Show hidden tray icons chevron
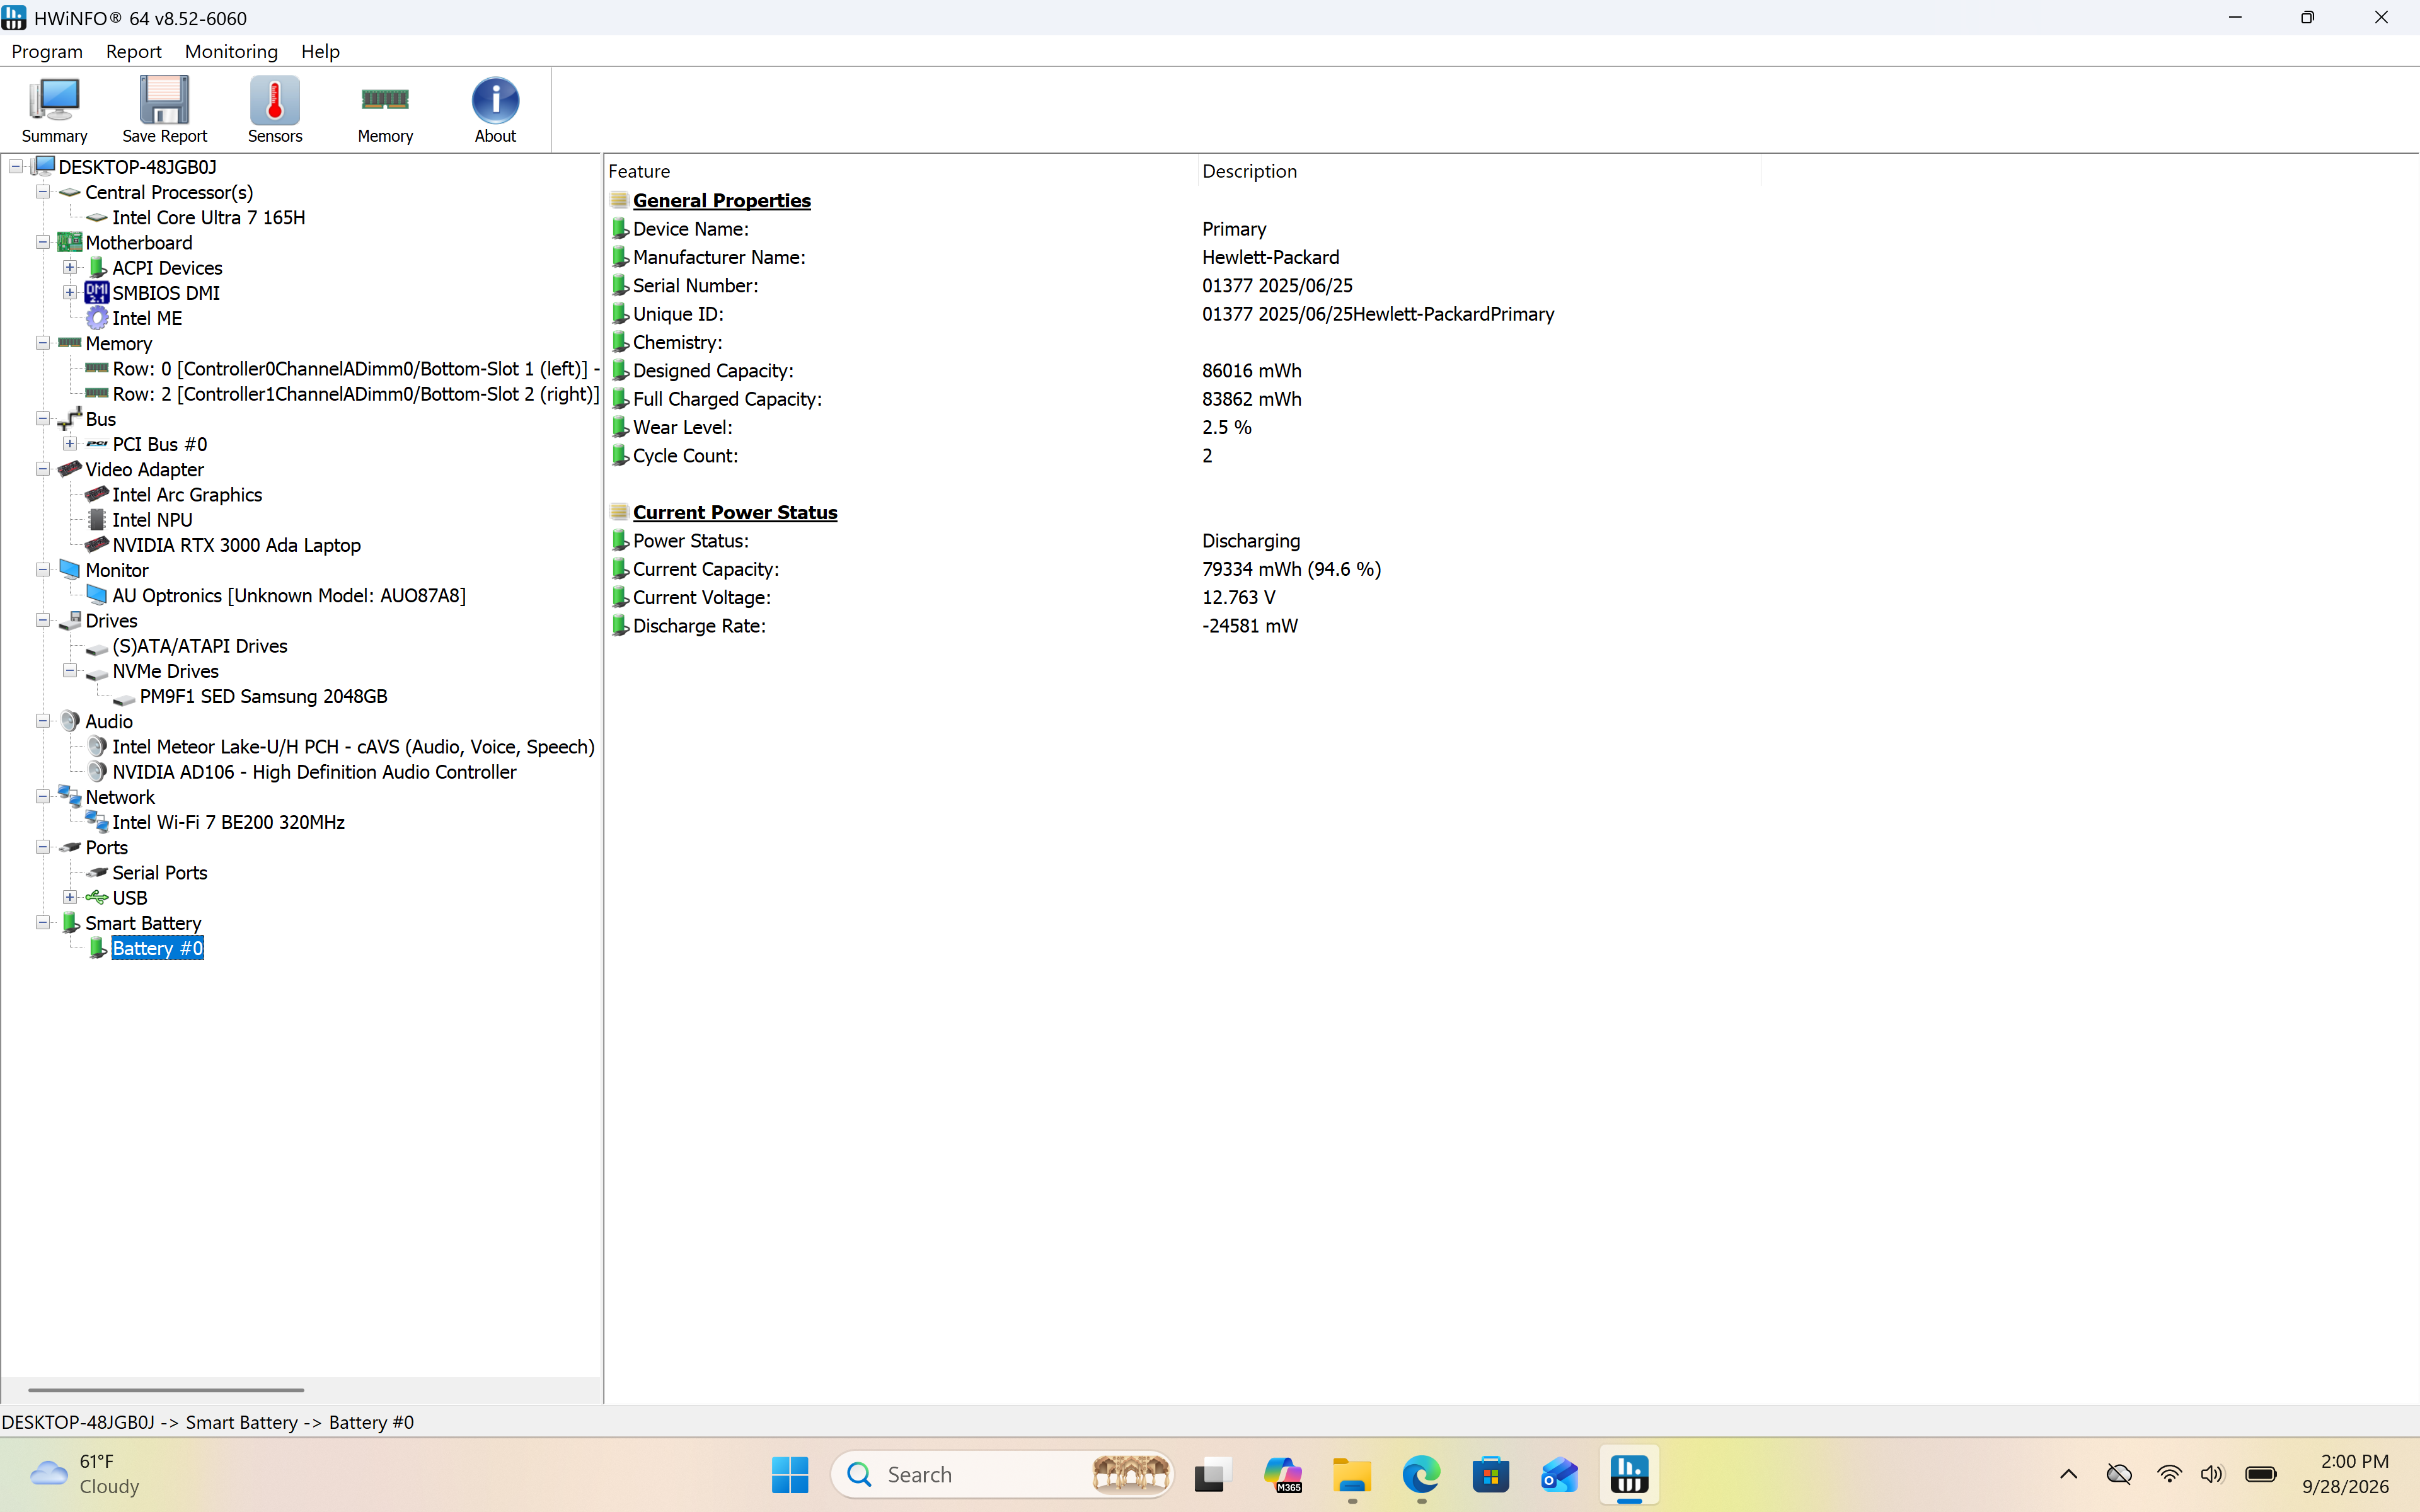The height and width of the screenshot is (1512, 2420). (2069, 1474)
